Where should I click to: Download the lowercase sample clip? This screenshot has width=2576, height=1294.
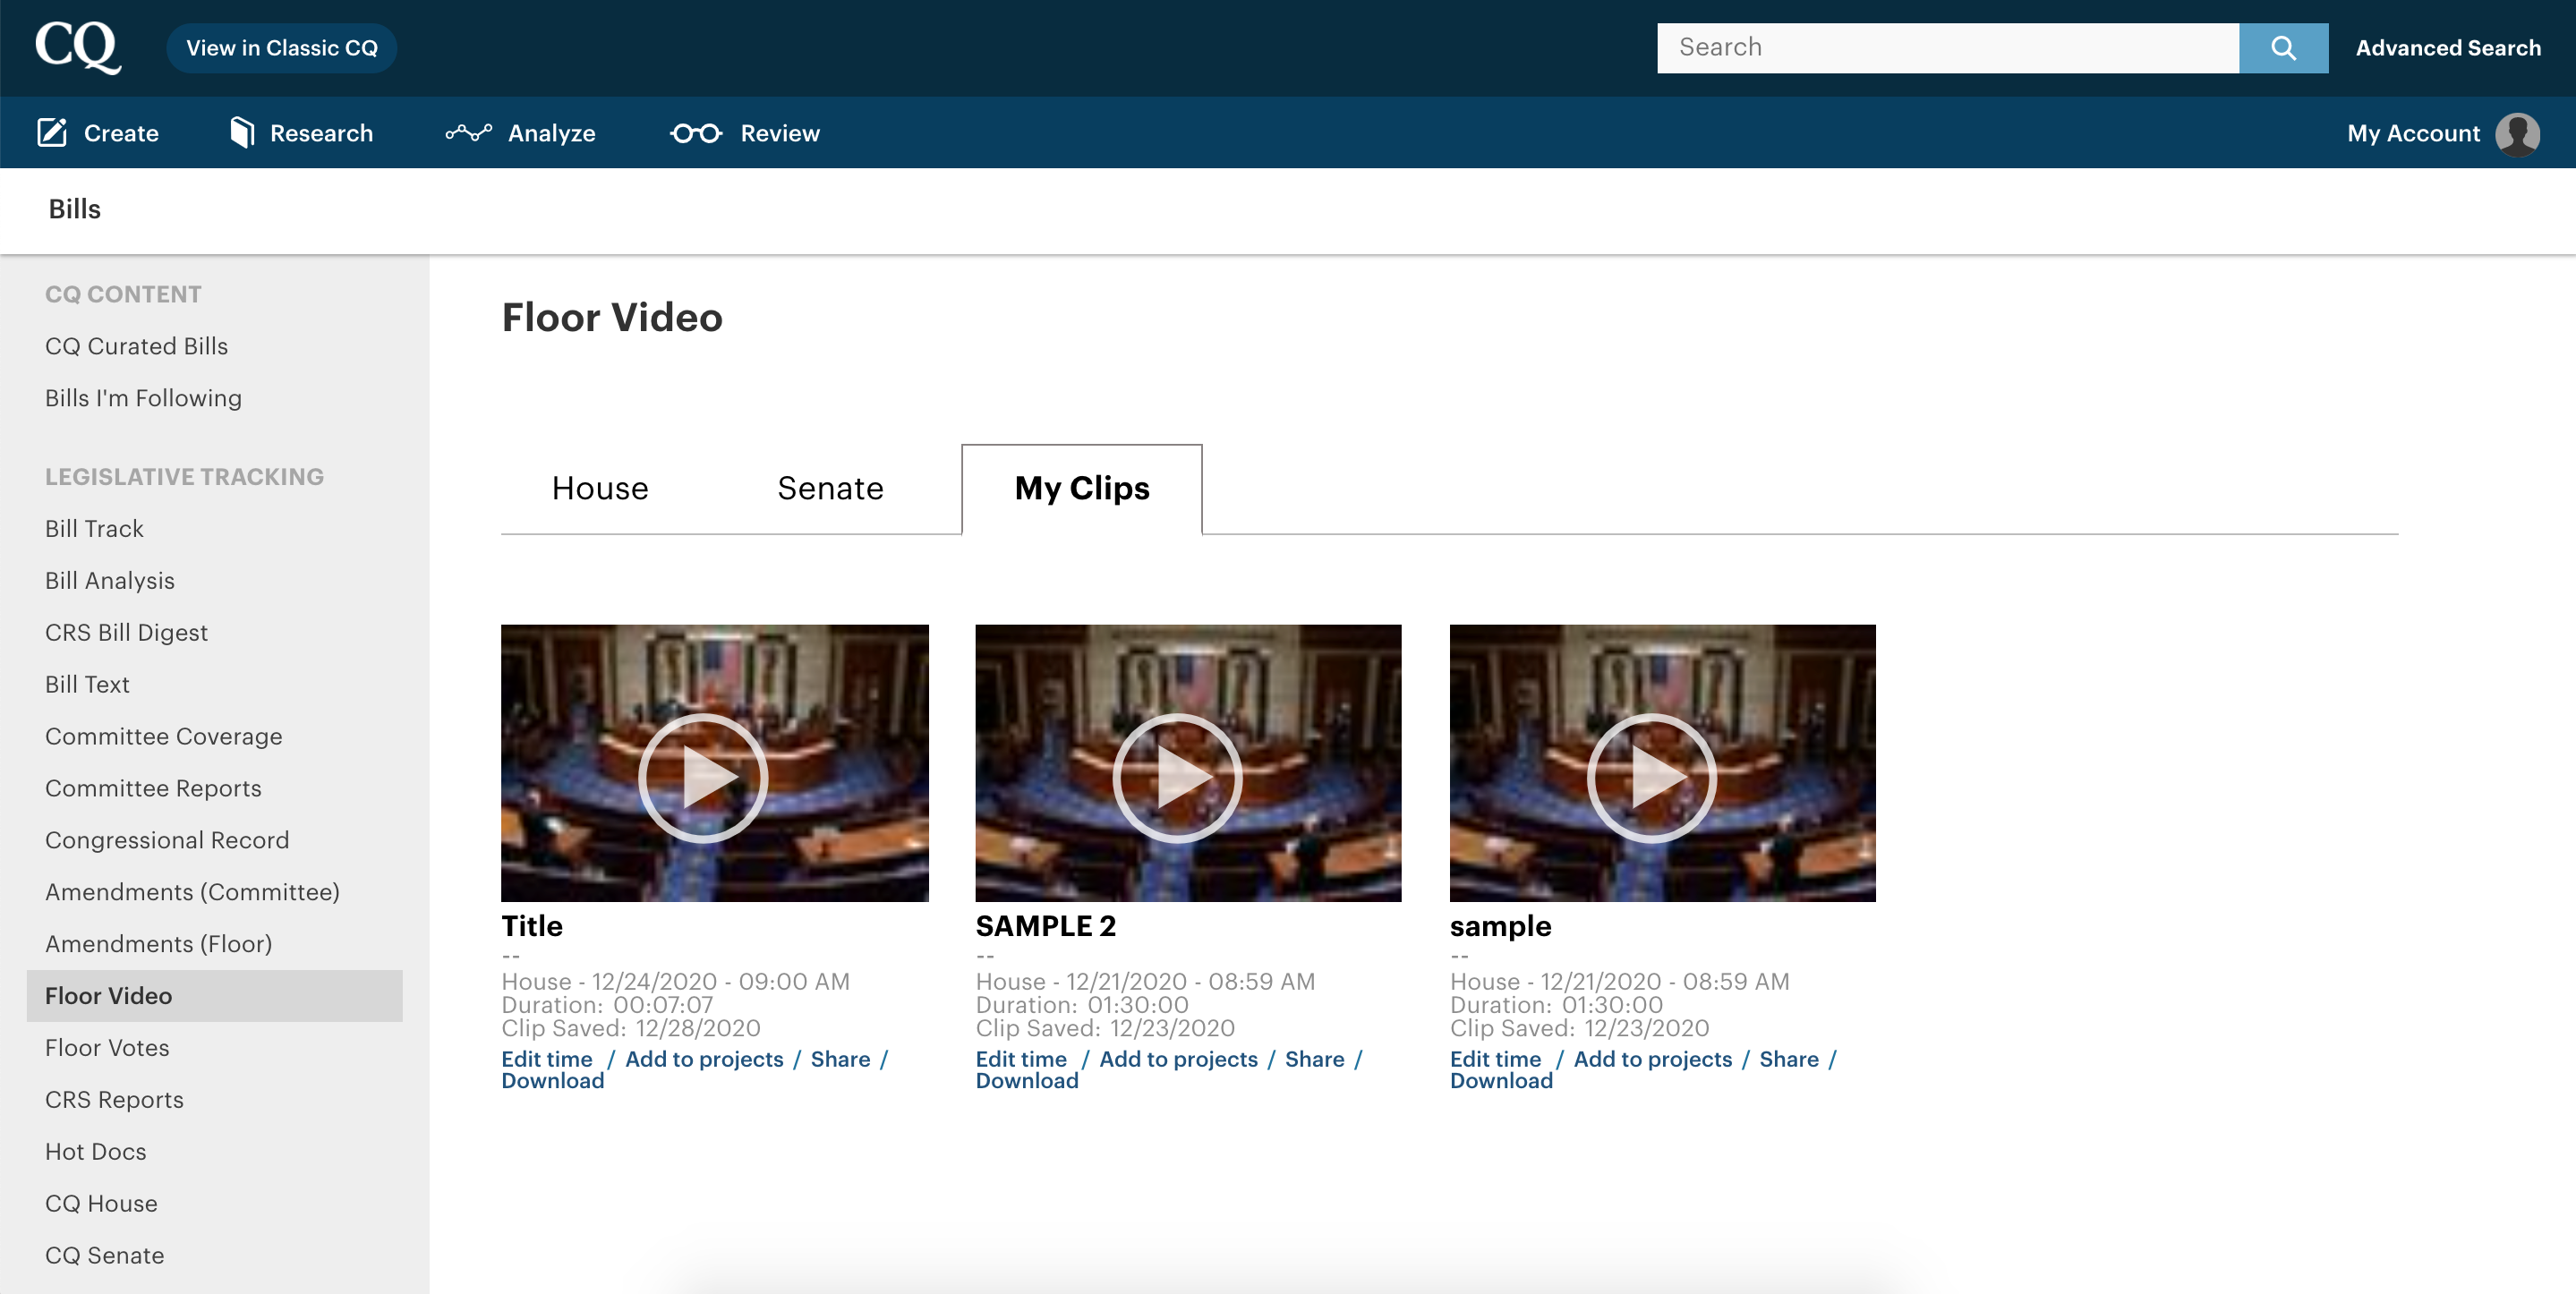click(x=1501, y=1081)
